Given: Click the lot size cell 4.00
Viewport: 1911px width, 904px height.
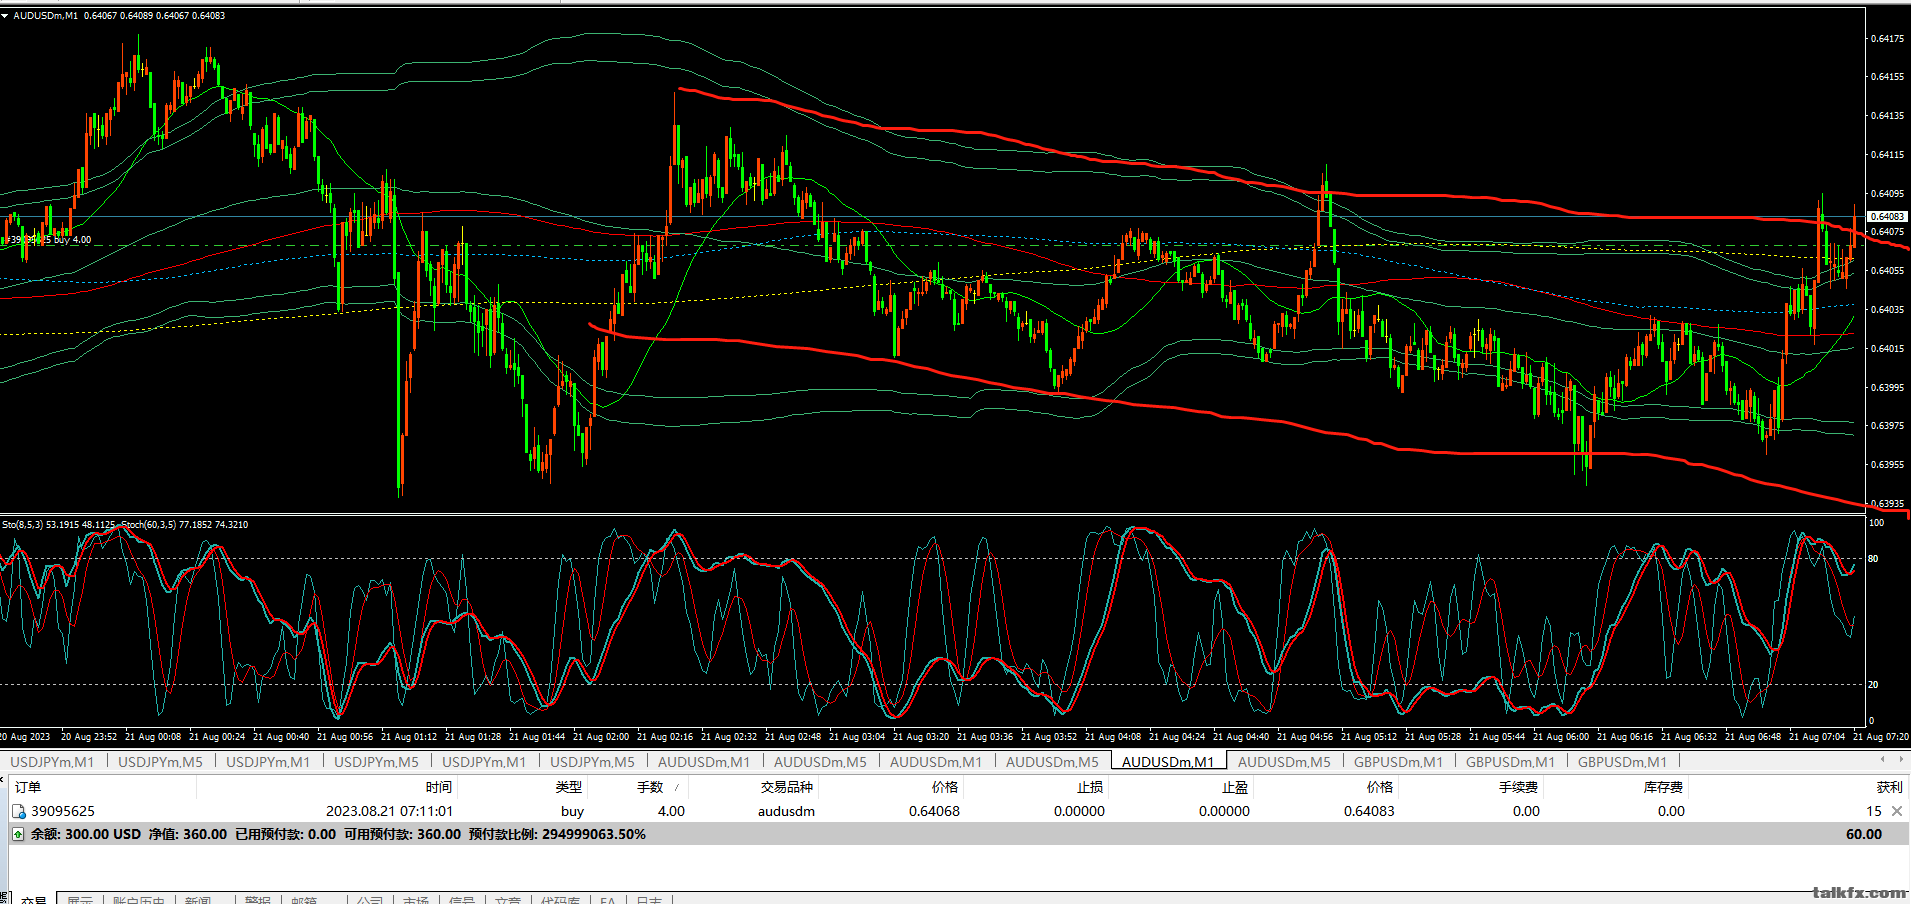Looking at the screenshot, I should click(x=671, y=811).
